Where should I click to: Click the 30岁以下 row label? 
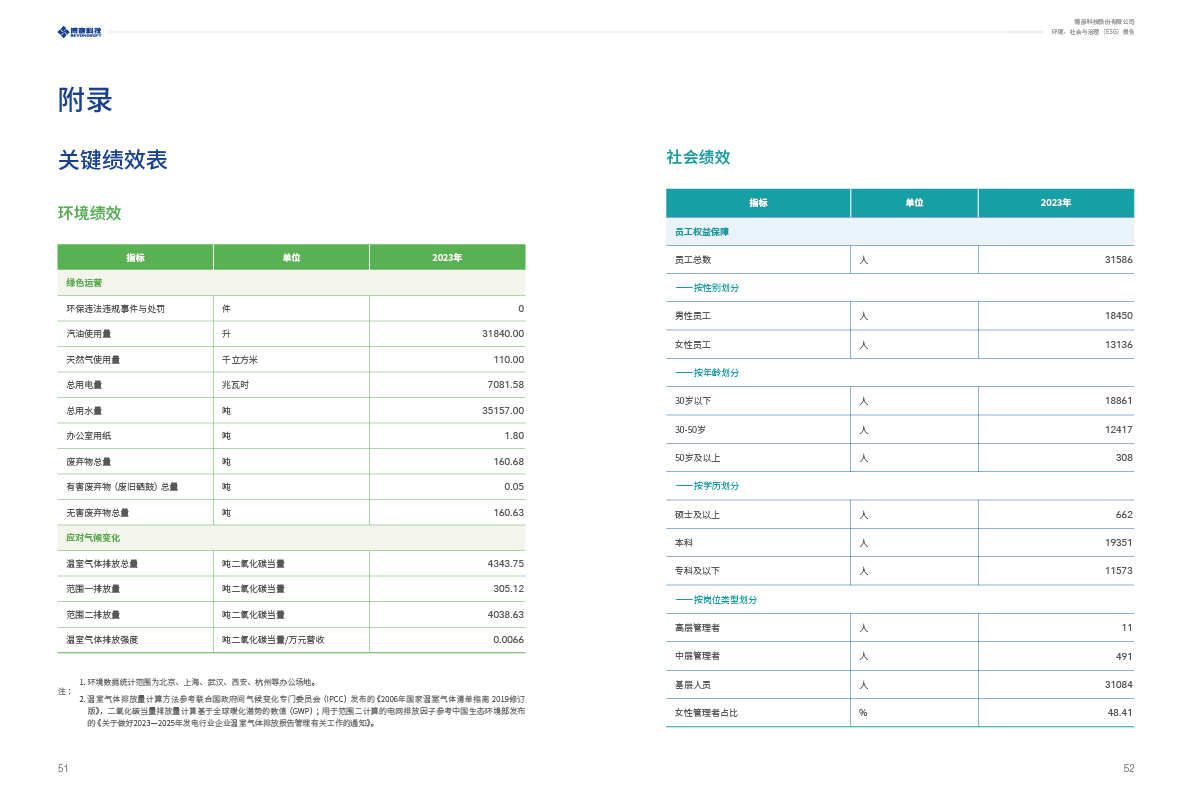(693, 401)
